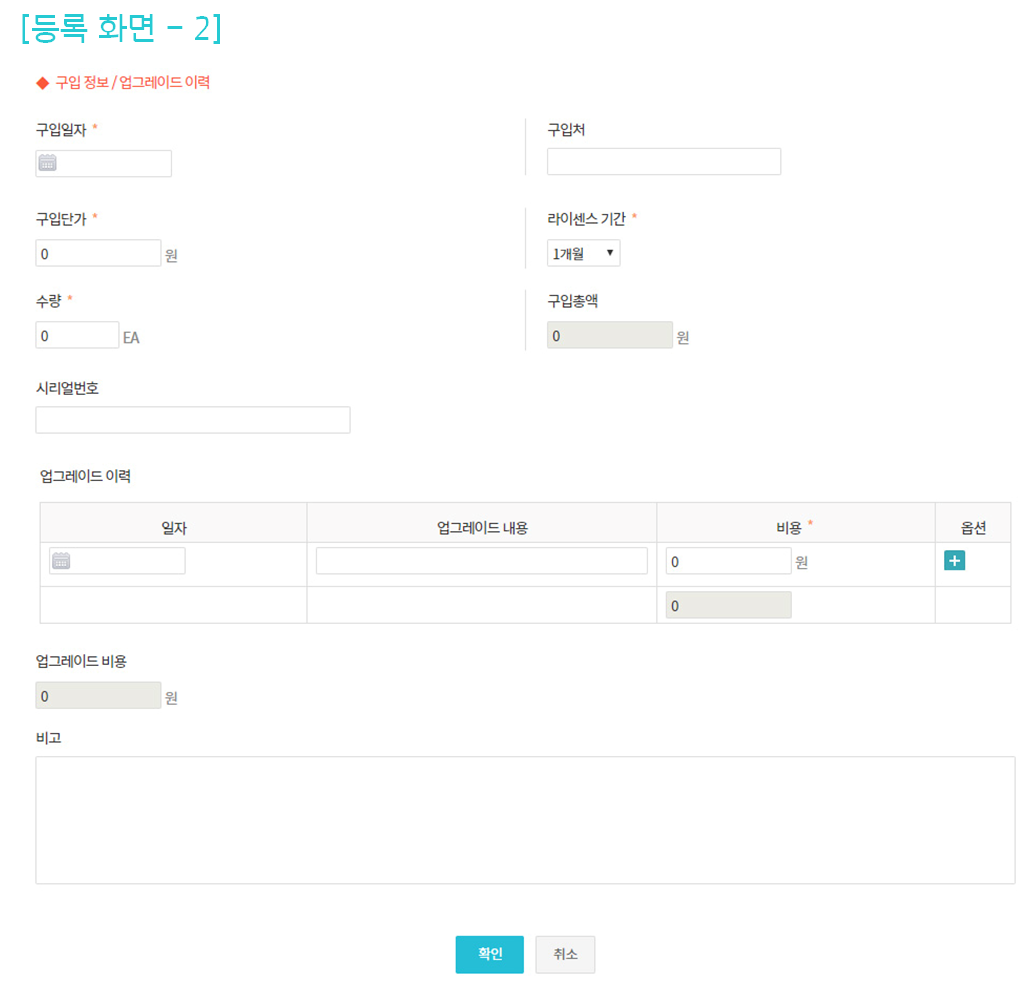Select the 수량 quantity input
This screenshot has width=1023, height=981.
tap(77, 335)
